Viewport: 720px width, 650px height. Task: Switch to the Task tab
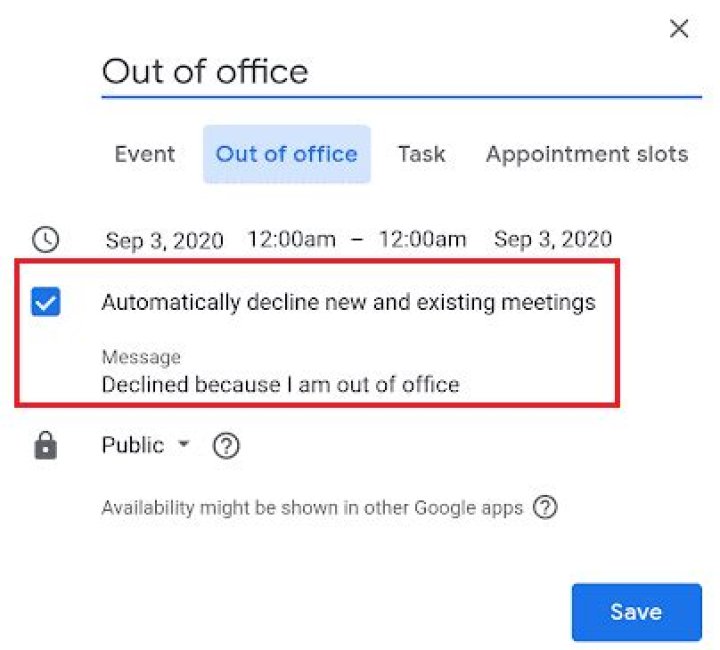421,154
